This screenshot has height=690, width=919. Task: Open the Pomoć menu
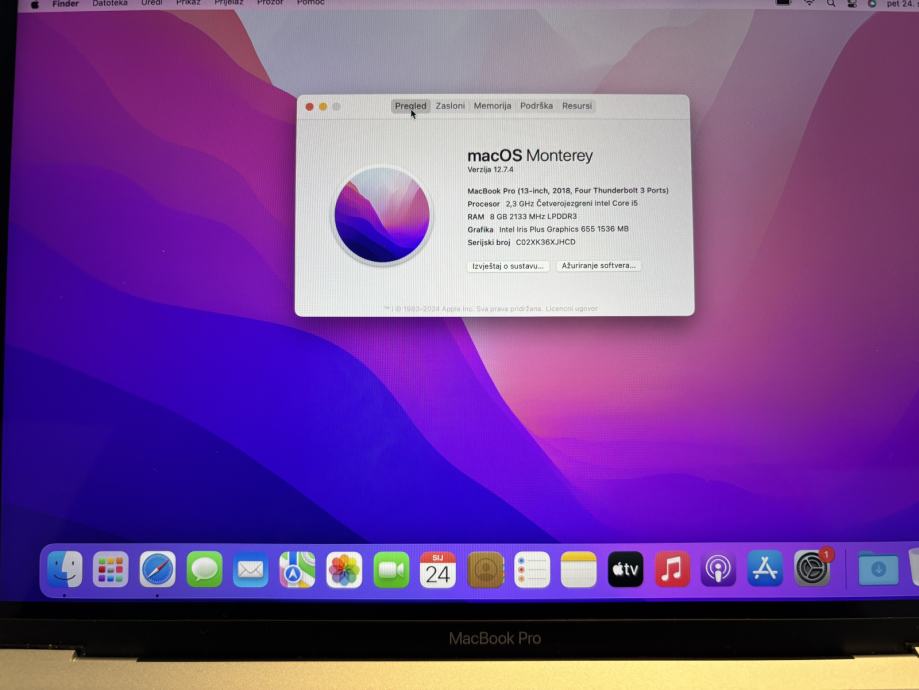[x=311, y=3]
